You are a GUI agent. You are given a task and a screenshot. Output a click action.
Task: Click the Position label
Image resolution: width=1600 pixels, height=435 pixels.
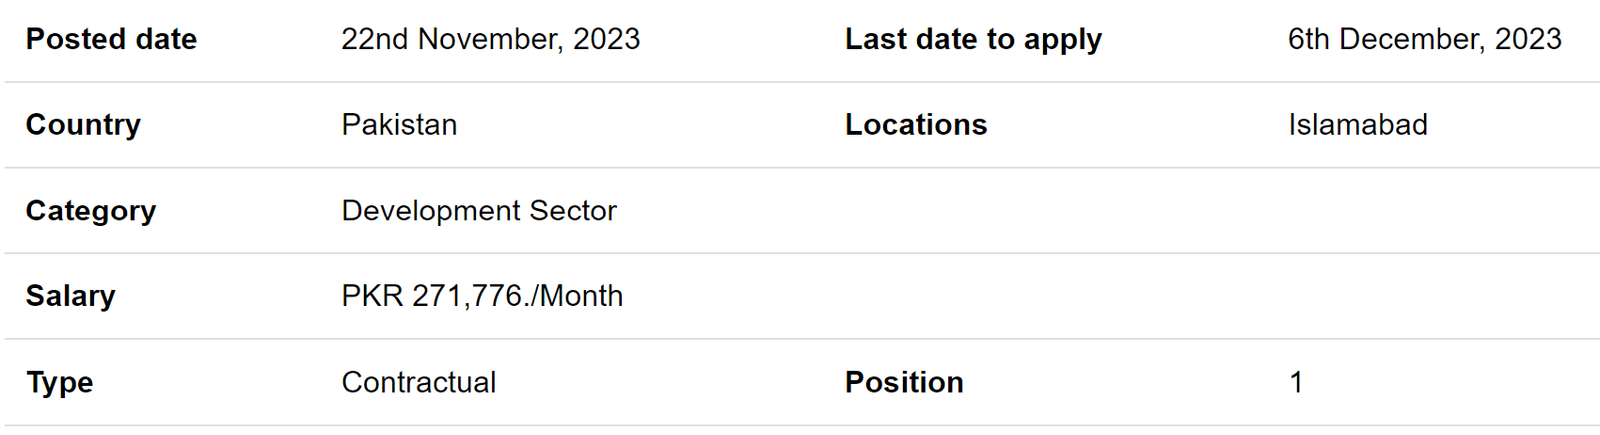[x=904, y=382]
